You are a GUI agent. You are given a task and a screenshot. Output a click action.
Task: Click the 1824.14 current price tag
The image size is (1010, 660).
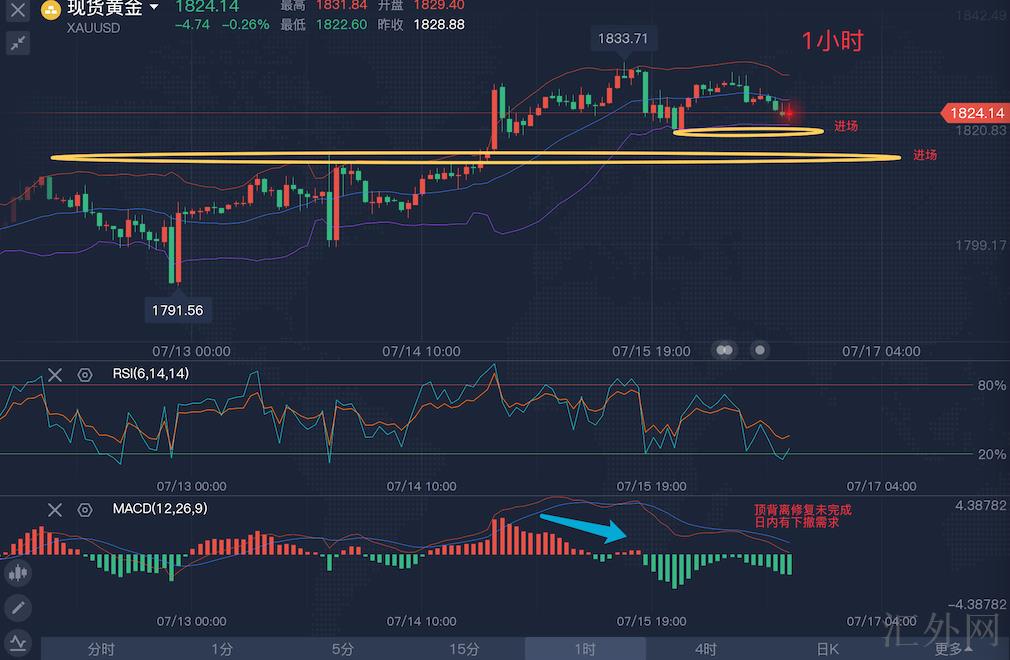[x=973, y=114]
